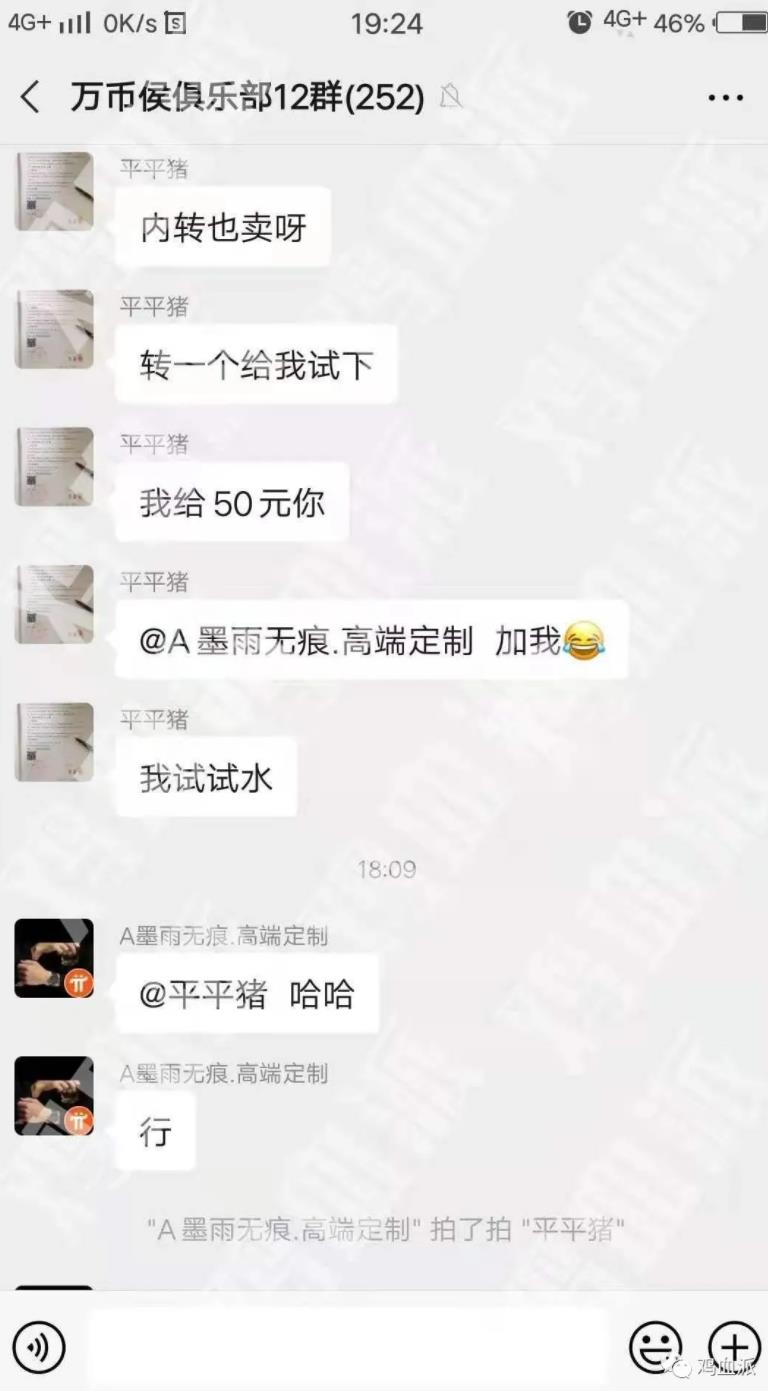Tap the back arrow to leave the chat

coord(30,97)
